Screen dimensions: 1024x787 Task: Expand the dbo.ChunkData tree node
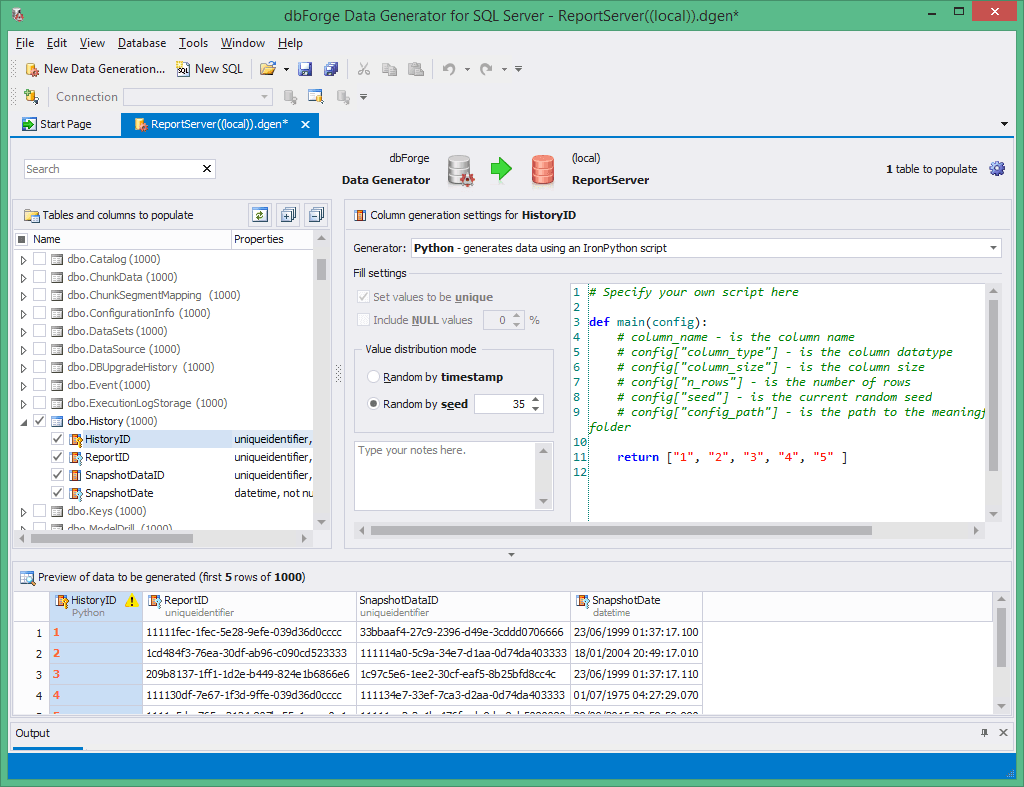(x=24, y=278)
